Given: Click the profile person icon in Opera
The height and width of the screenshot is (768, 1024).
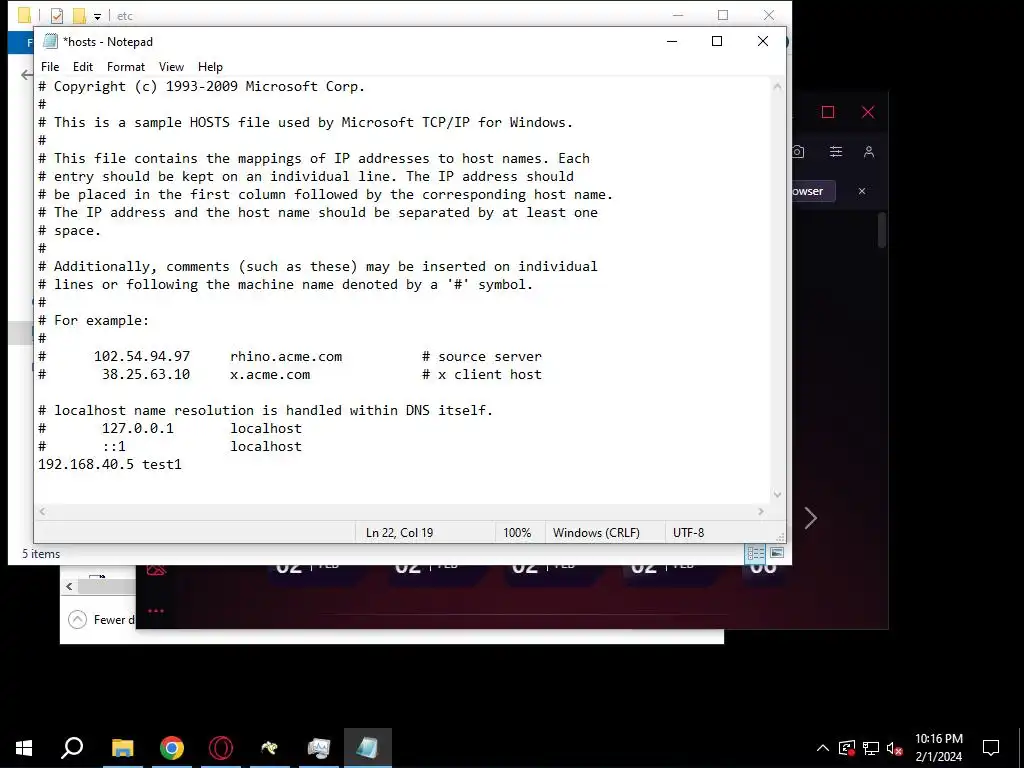Looking at the screenshot, I should [x=869, y=152].
